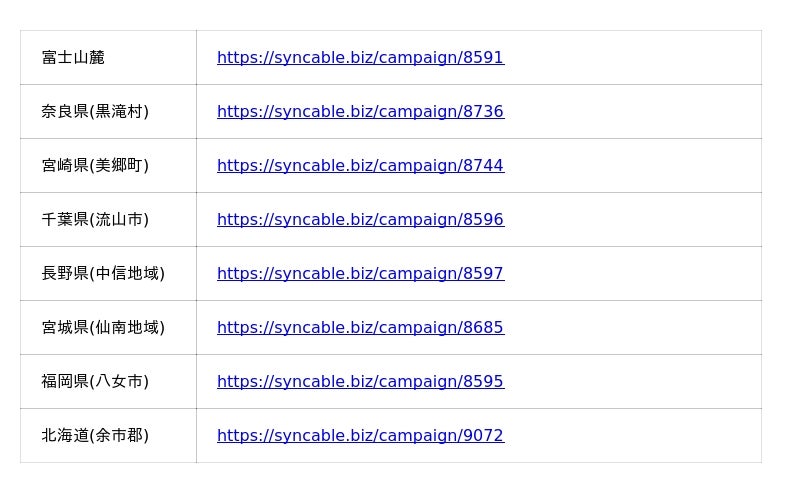Click the 長野県(中信地域) text
Viewport: 800px width, 493px height.
[x=103, y=274]
